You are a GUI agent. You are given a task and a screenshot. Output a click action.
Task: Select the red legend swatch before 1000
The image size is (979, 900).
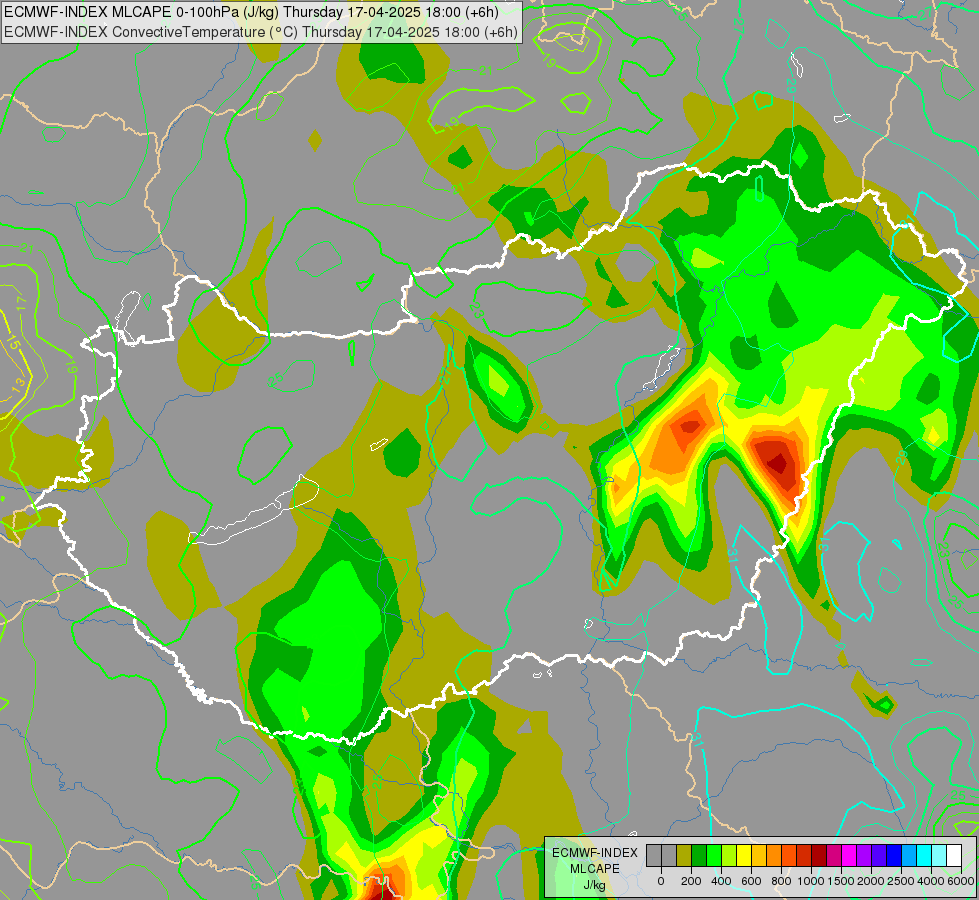click(804, 856)
